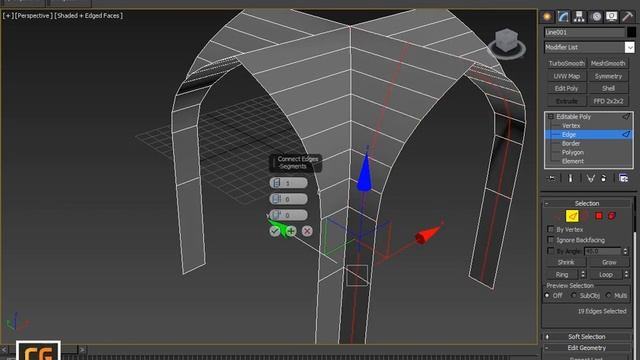Open the [+] viewport menu
The height and width of the screenshot is (360, 640).
pyautogui.click(x=7, y=16)
